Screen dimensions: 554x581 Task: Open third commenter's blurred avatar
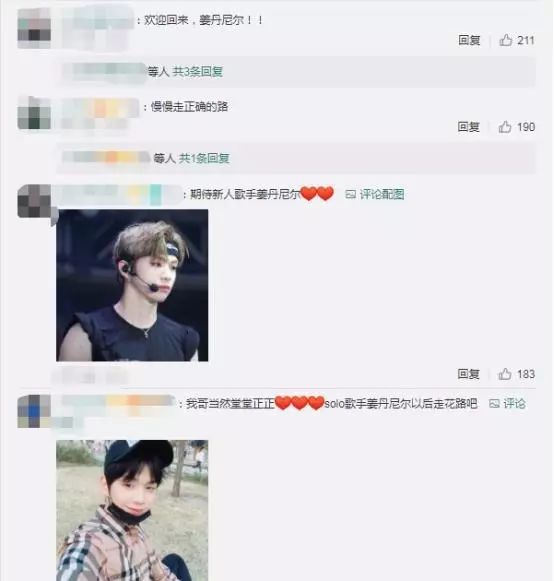click(x=34, y=201)
